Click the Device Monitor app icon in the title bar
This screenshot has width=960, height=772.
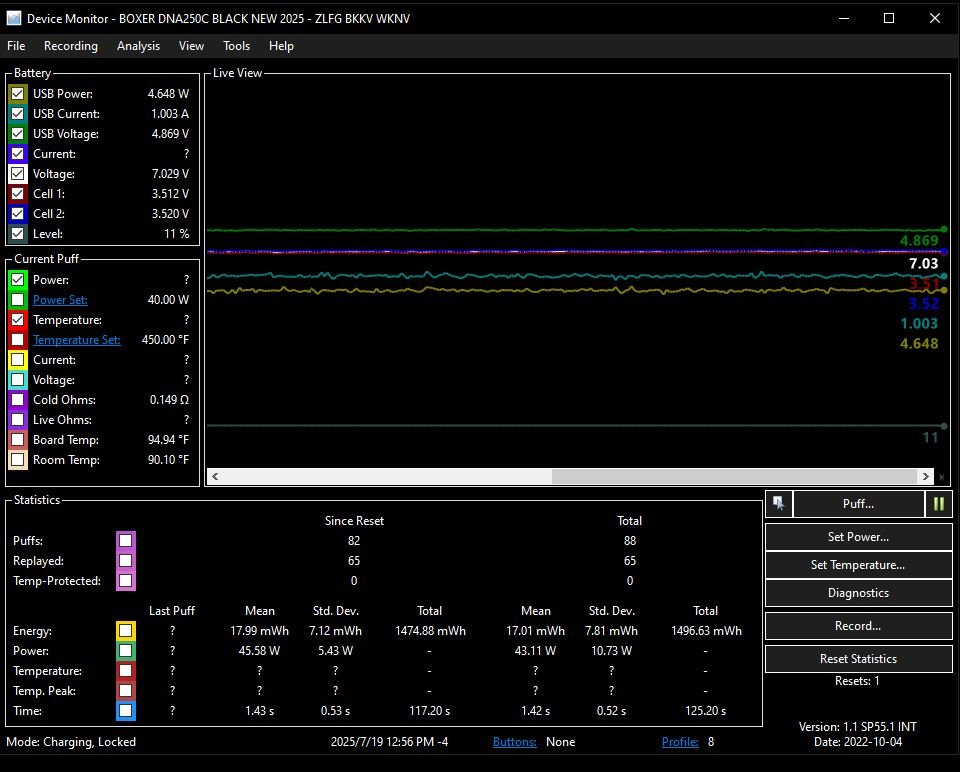[14, 18]
